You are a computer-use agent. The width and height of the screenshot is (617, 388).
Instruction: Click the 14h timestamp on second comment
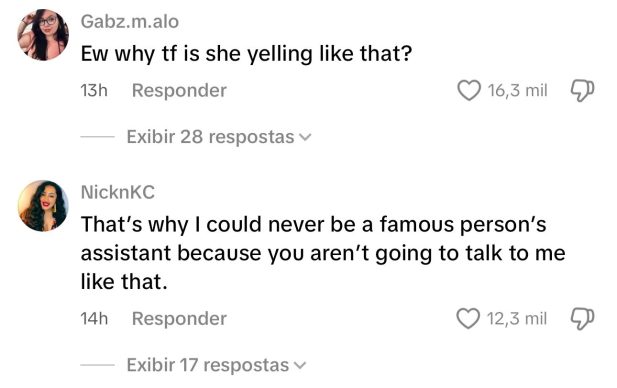pyautogui.click(x=94, y=318)
